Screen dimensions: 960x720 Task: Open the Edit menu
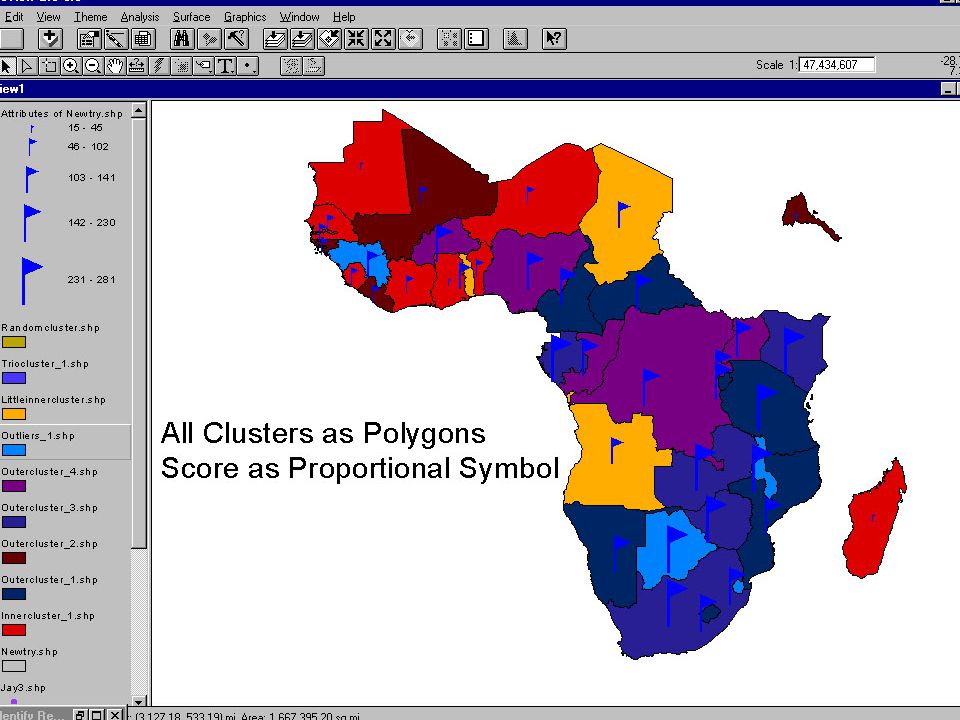[x=14, y=17]
